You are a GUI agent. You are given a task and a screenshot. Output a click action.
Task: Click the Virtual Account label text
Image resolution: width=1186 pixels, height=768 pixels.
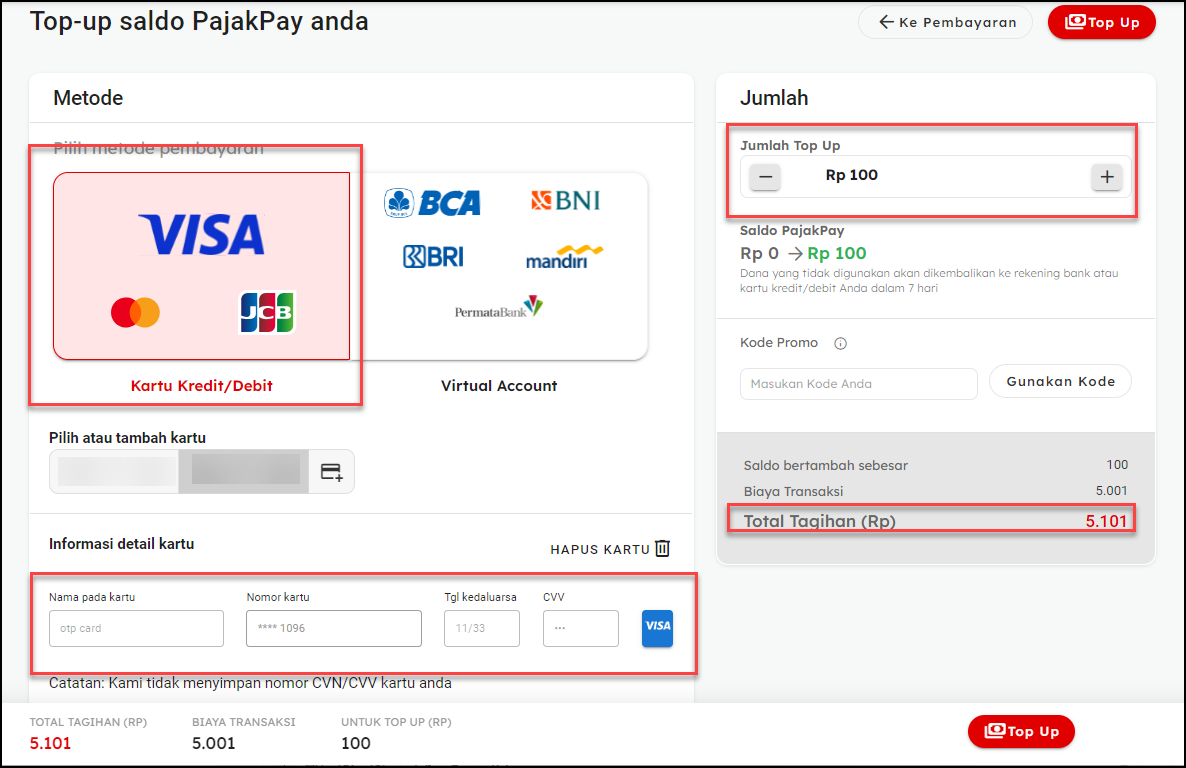(x=499, y=386)
